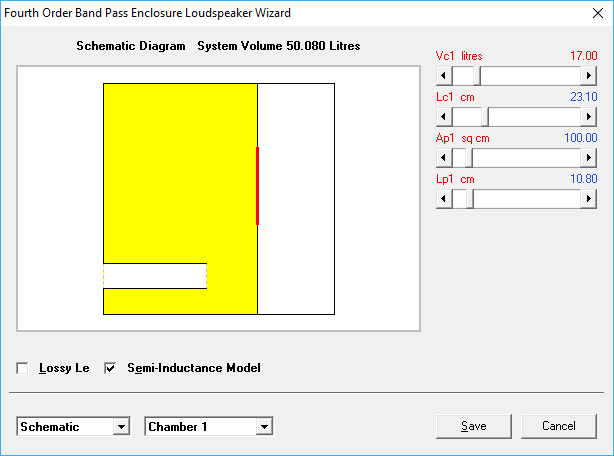Click the Save button
The width and height of the screenshot is (614, 456).
(474, 426)
